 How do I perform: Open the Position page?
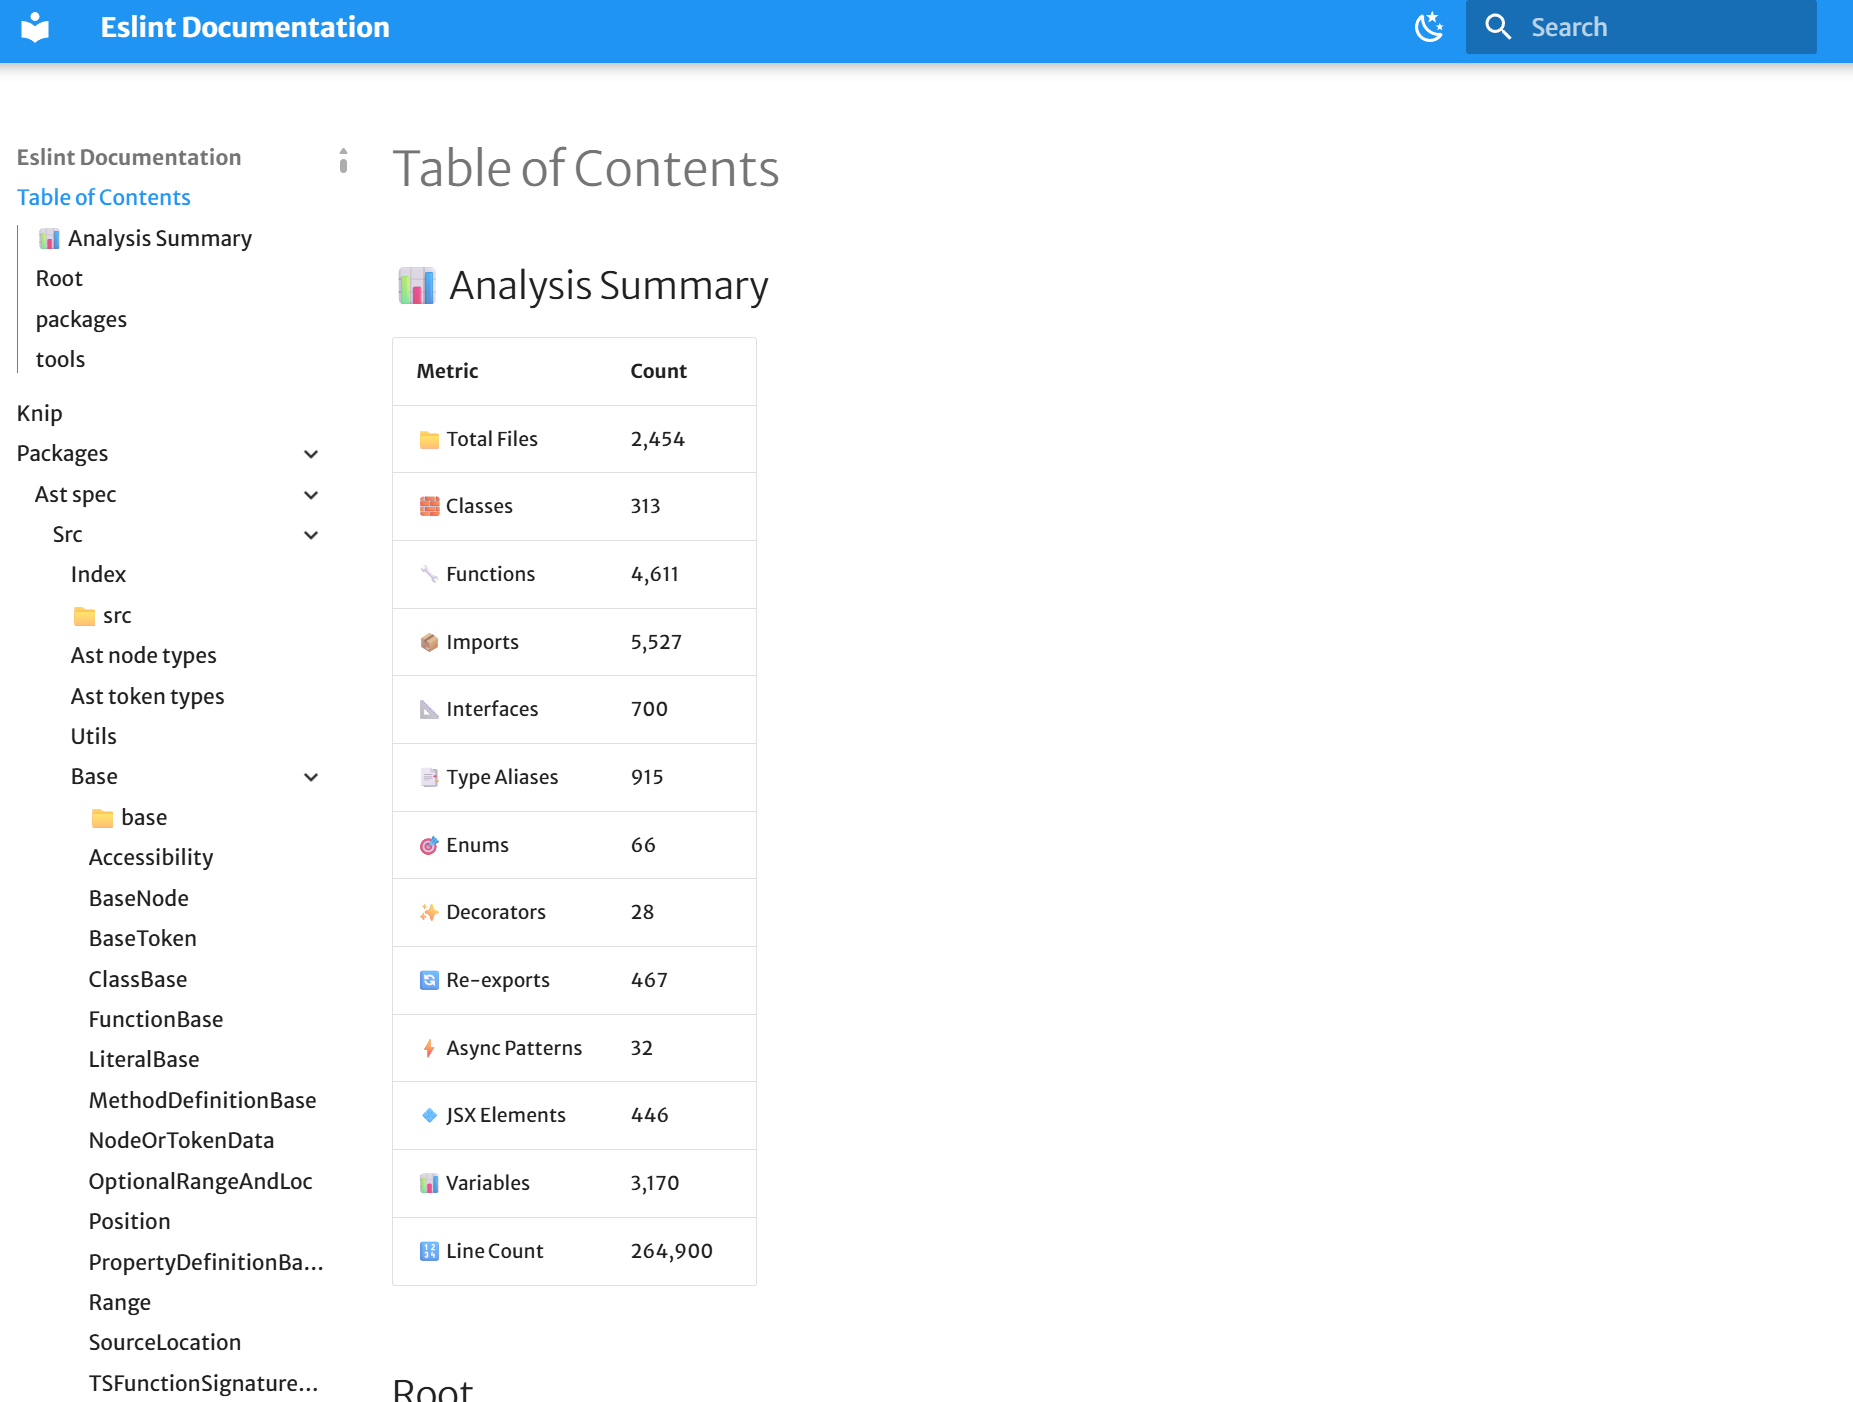[129, 1222]
